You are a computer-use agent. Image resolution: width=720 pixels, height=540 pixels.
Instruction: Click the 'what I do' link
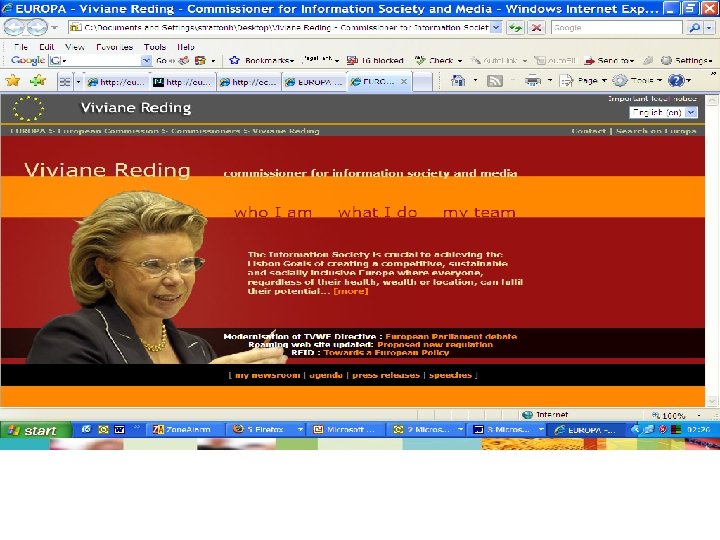pyautogui.click(x=377, y=212)
